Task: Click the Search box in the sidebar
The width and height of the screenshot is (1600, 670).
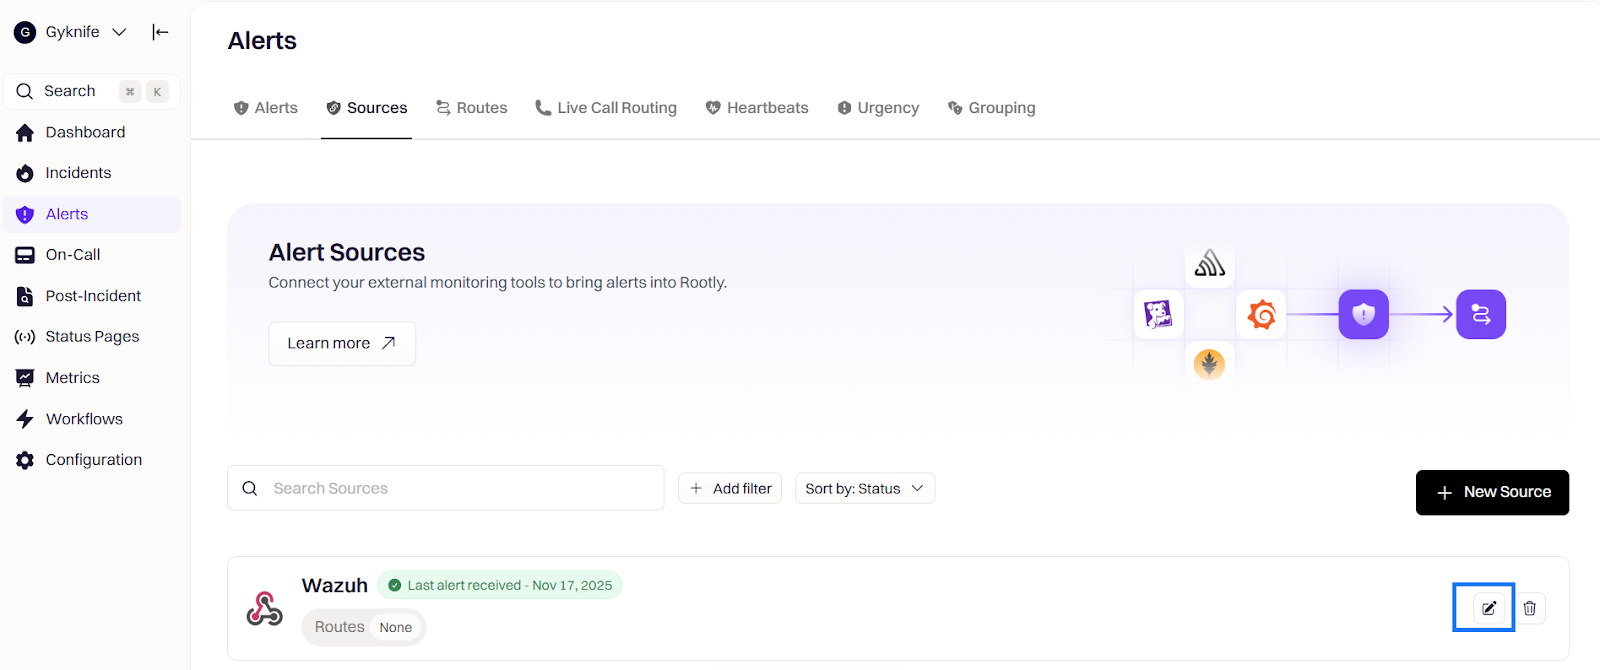Action: pyautogui.click(x=92, y=91)
